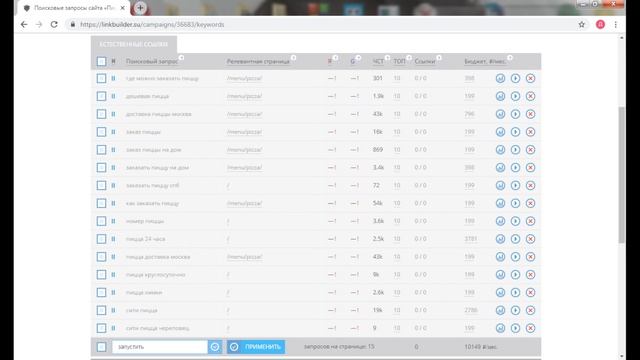
Task: Click the pause icon next to 'пицца 24 часа'
Action: click(113, 239)
